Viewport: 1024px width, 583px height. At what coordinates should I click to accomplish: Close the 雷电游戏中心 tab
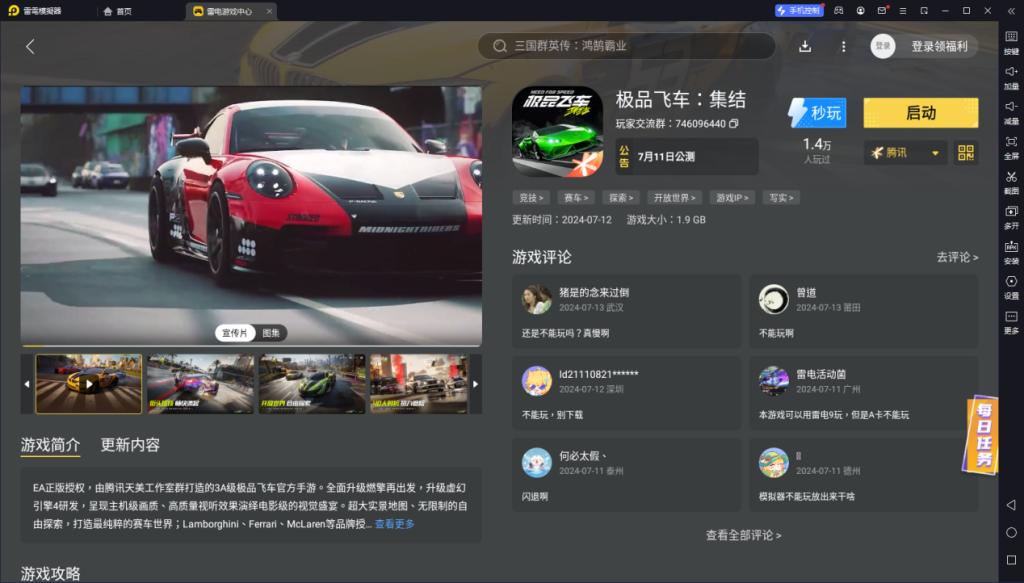click(269, 11)
